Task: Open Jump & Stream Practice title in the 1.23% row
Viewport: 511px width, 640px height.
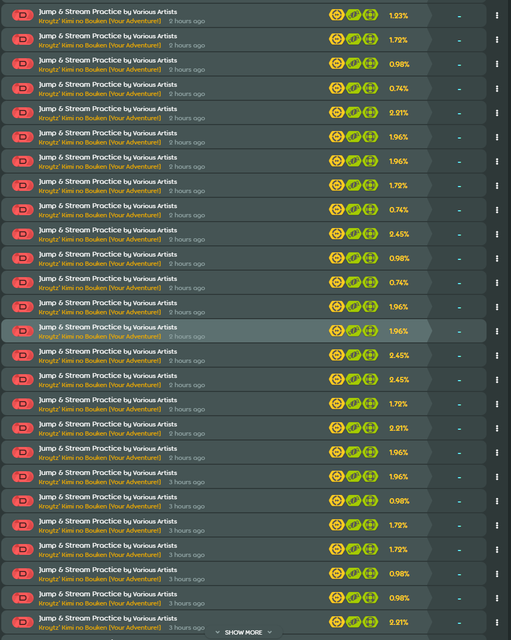Action: point(108,12)
